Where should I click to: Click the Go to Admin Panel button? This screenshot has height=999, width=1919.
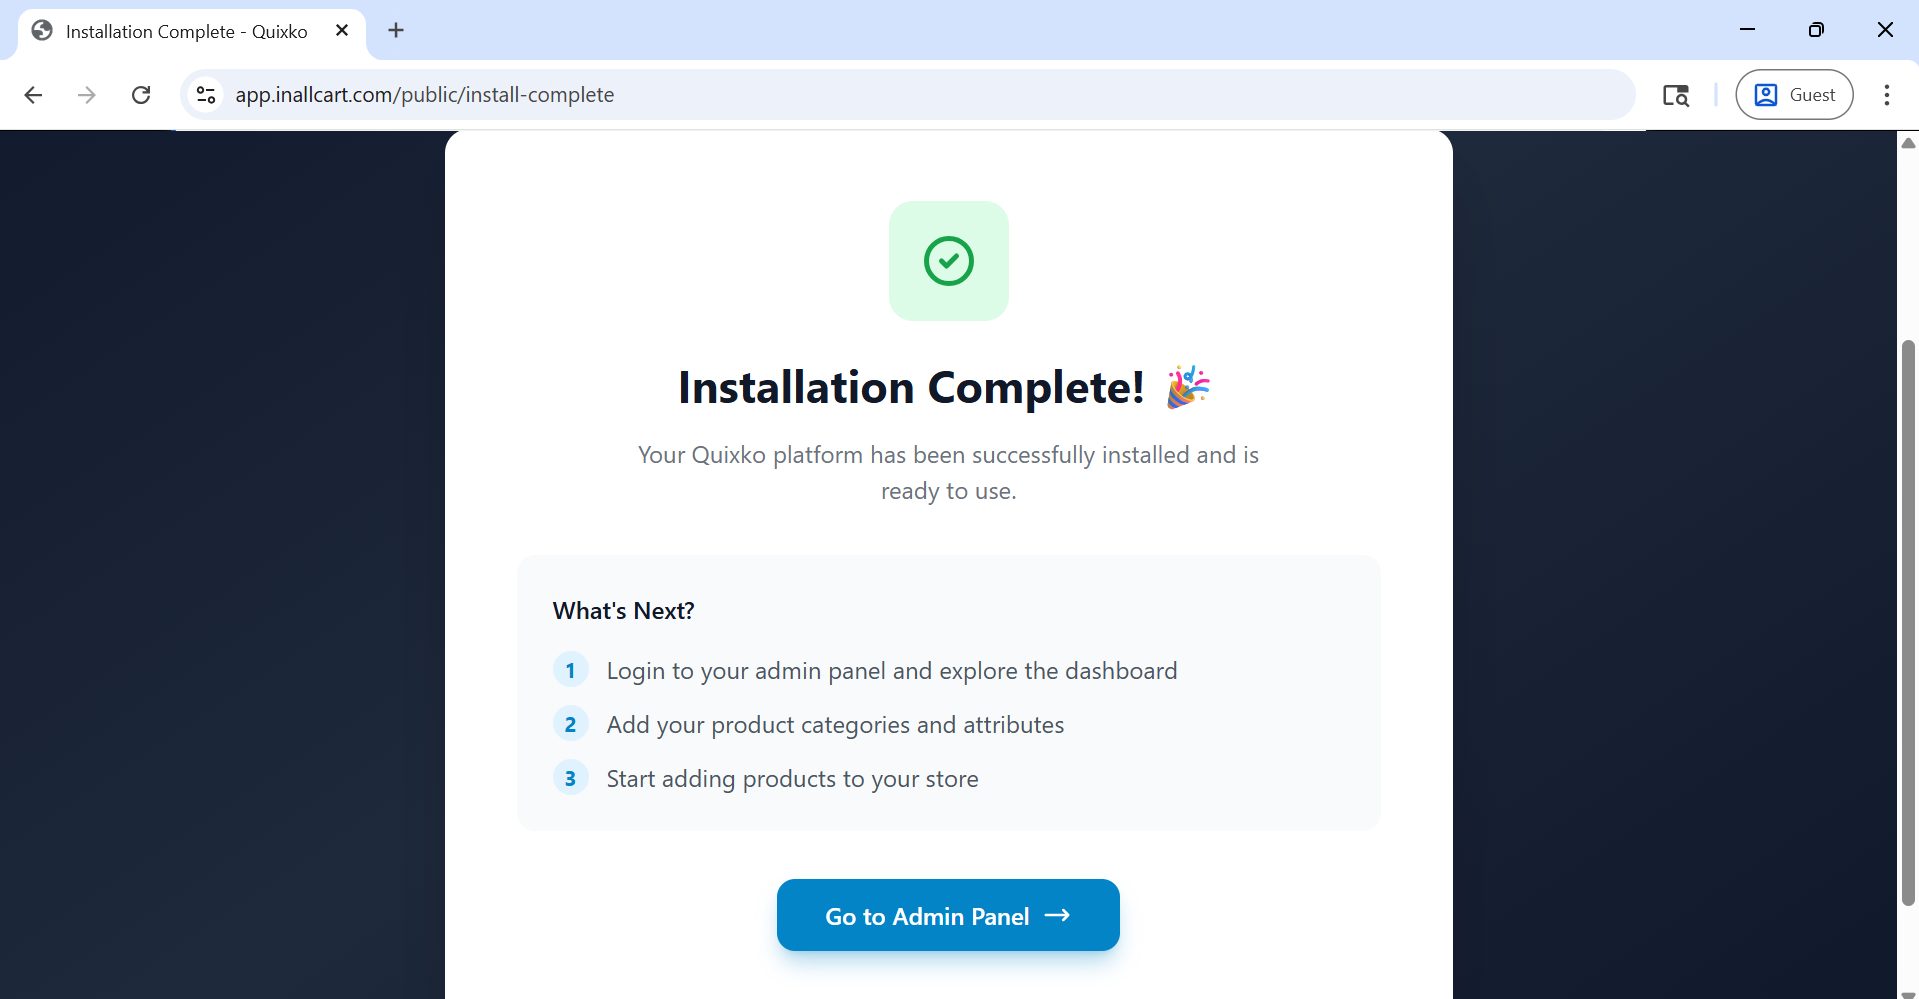(948, 915)
